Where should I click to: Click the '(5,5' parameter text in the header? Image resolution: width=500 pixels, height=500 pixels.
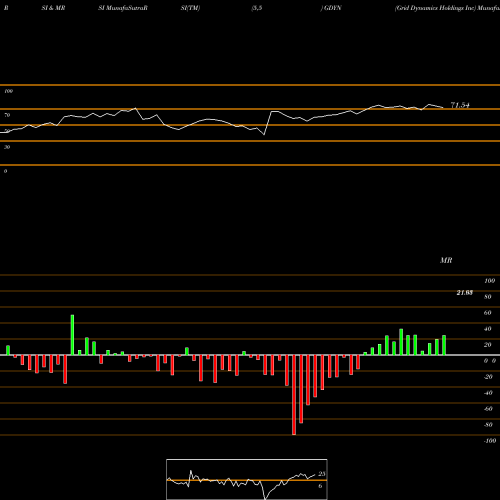point(257,8)
